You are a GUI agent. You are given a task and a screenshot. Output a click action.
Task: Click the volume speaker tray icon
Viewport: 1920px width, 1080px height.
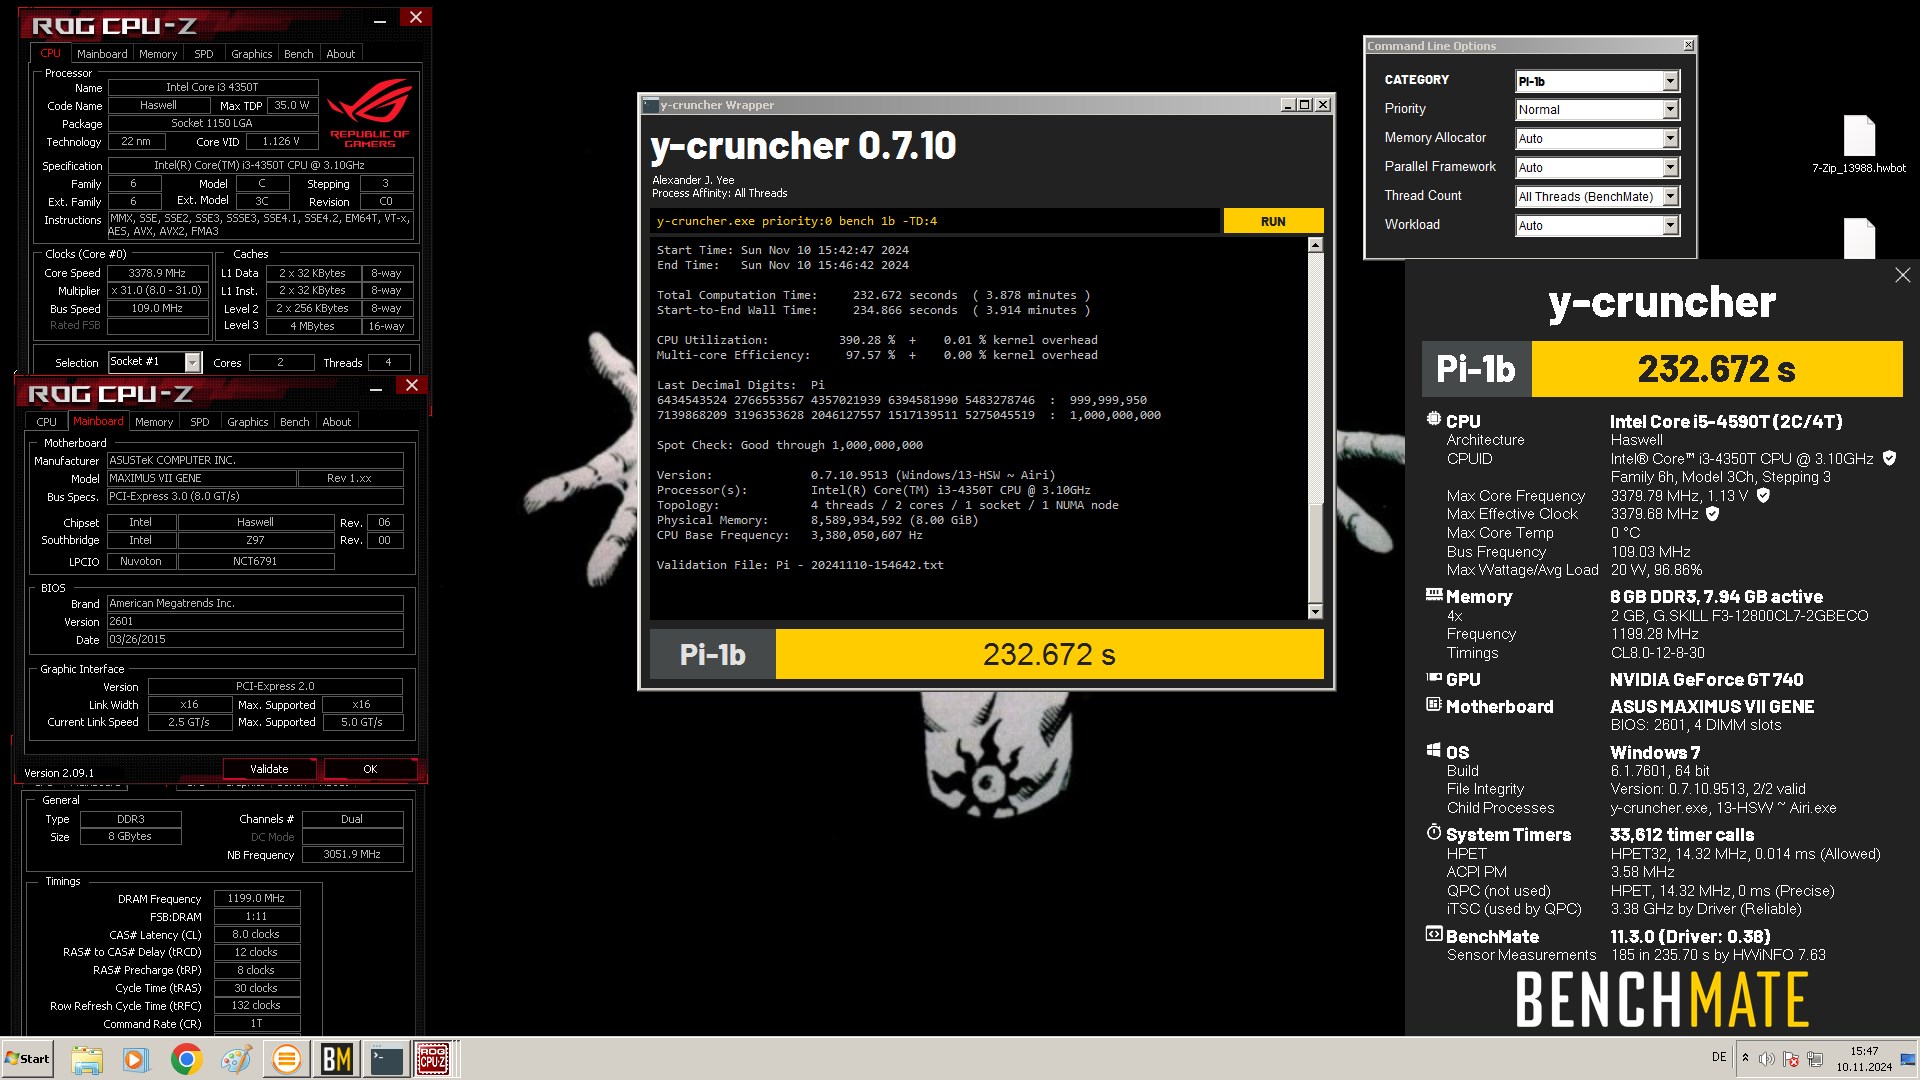click(x=1767, y=1059)
